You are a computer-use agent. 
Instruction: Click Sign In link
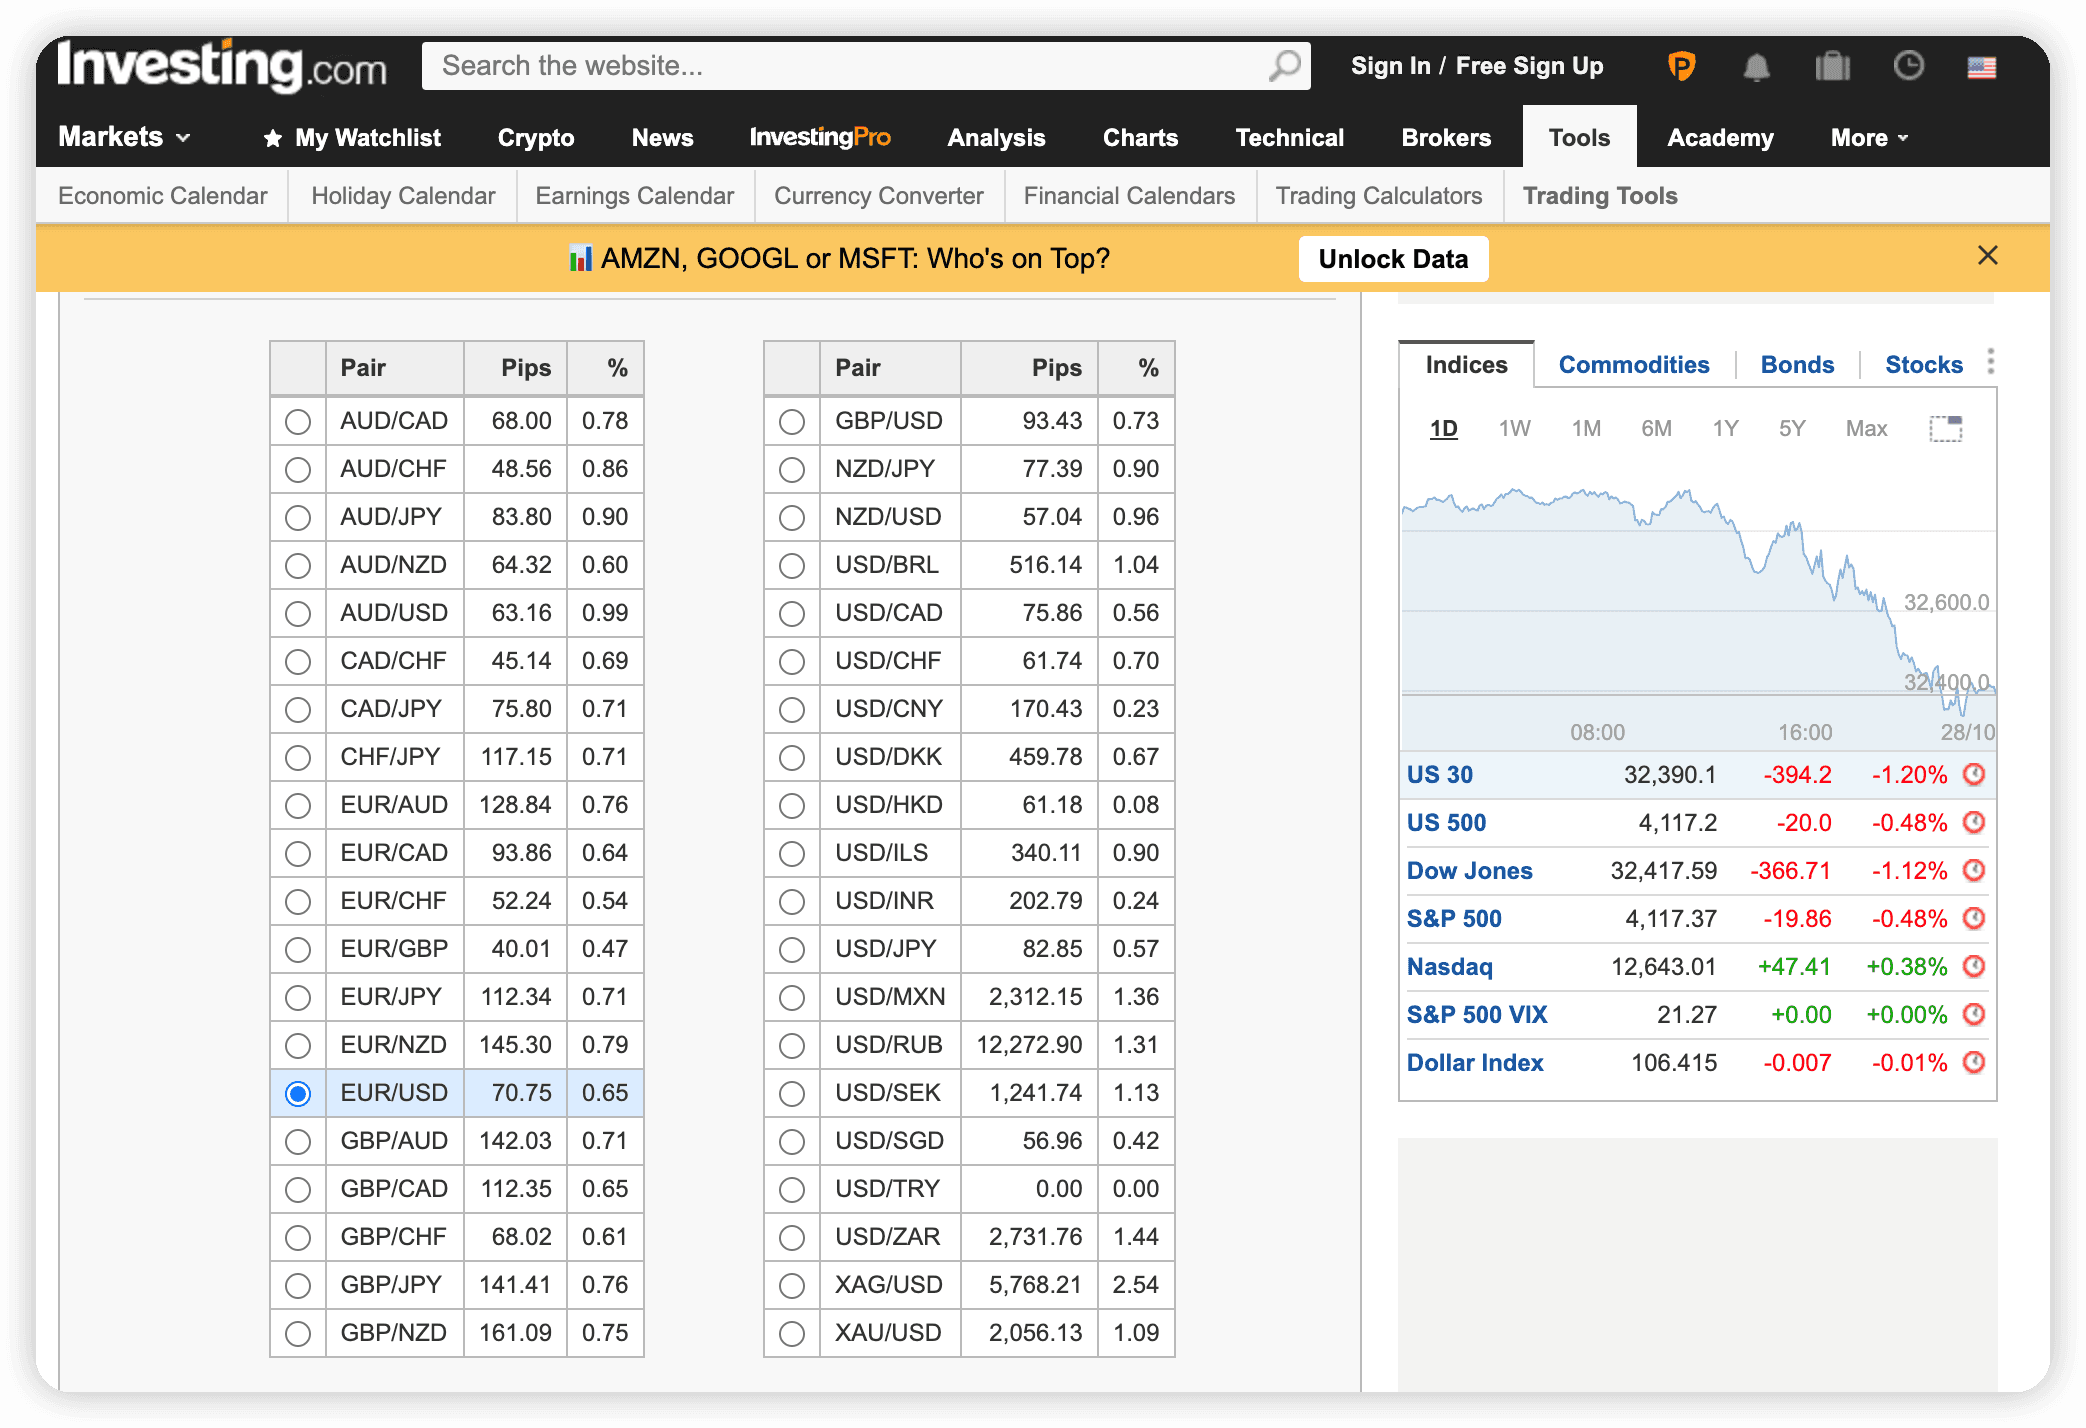click(x=1390, y=66)
